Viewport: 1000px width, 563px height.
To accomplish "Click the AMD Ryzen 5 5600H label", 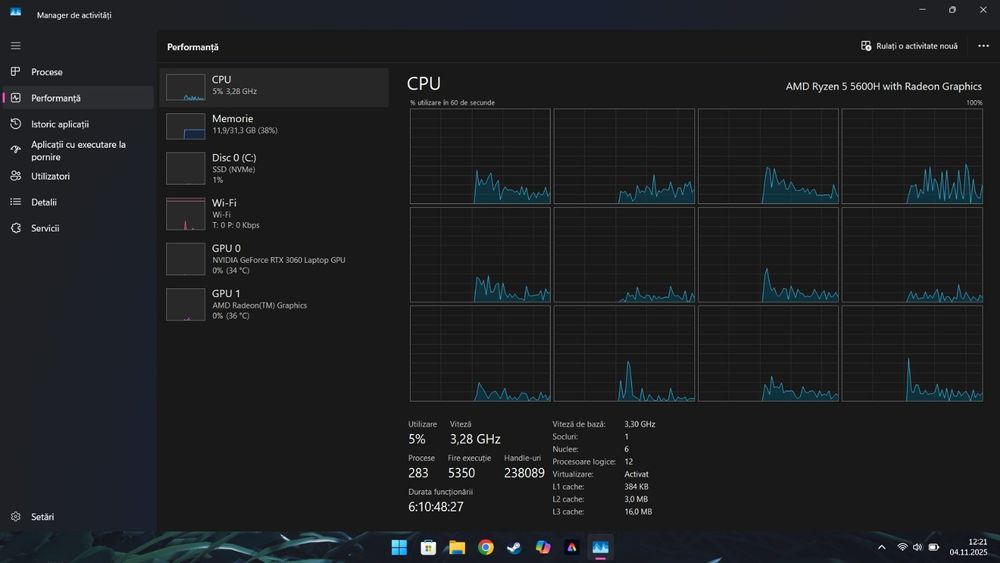I will [883, 86].
